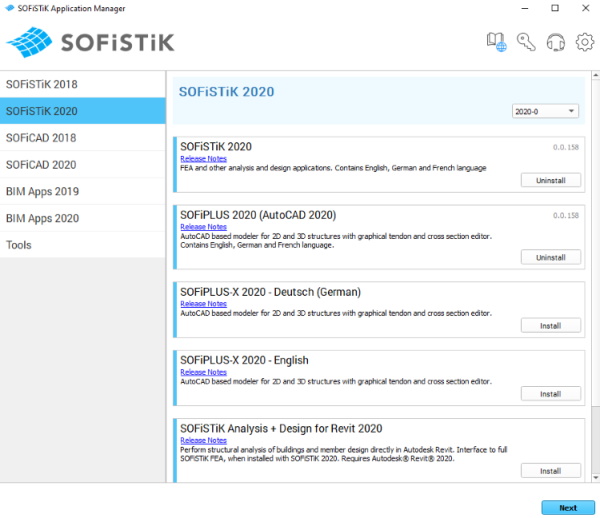Install Analysis + Design for Revit 2020
The height and width of the screenshot is (518, 600).
551,471
